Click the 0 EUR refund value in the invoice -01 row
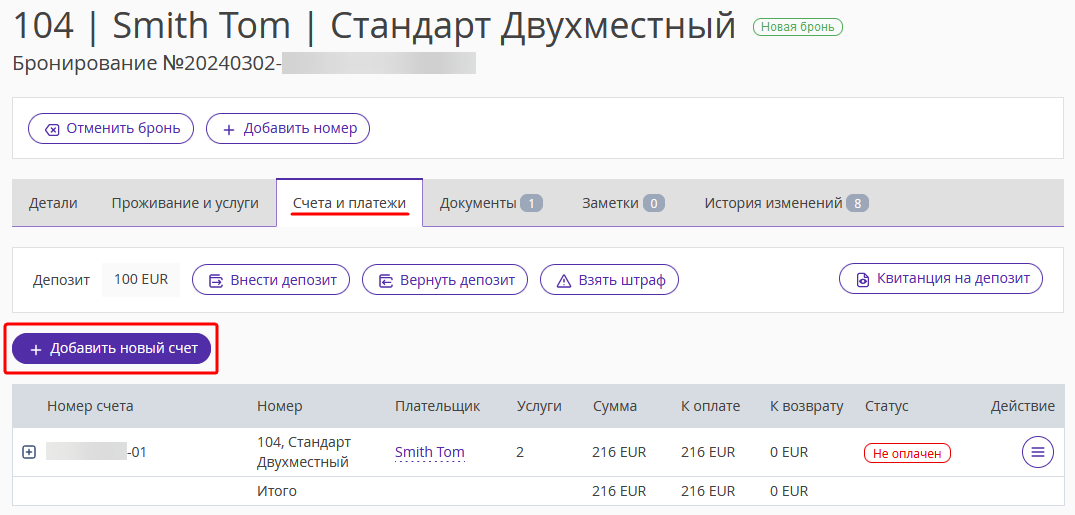This screenshot has width=1075, height=515. click(x=789, y=453)
